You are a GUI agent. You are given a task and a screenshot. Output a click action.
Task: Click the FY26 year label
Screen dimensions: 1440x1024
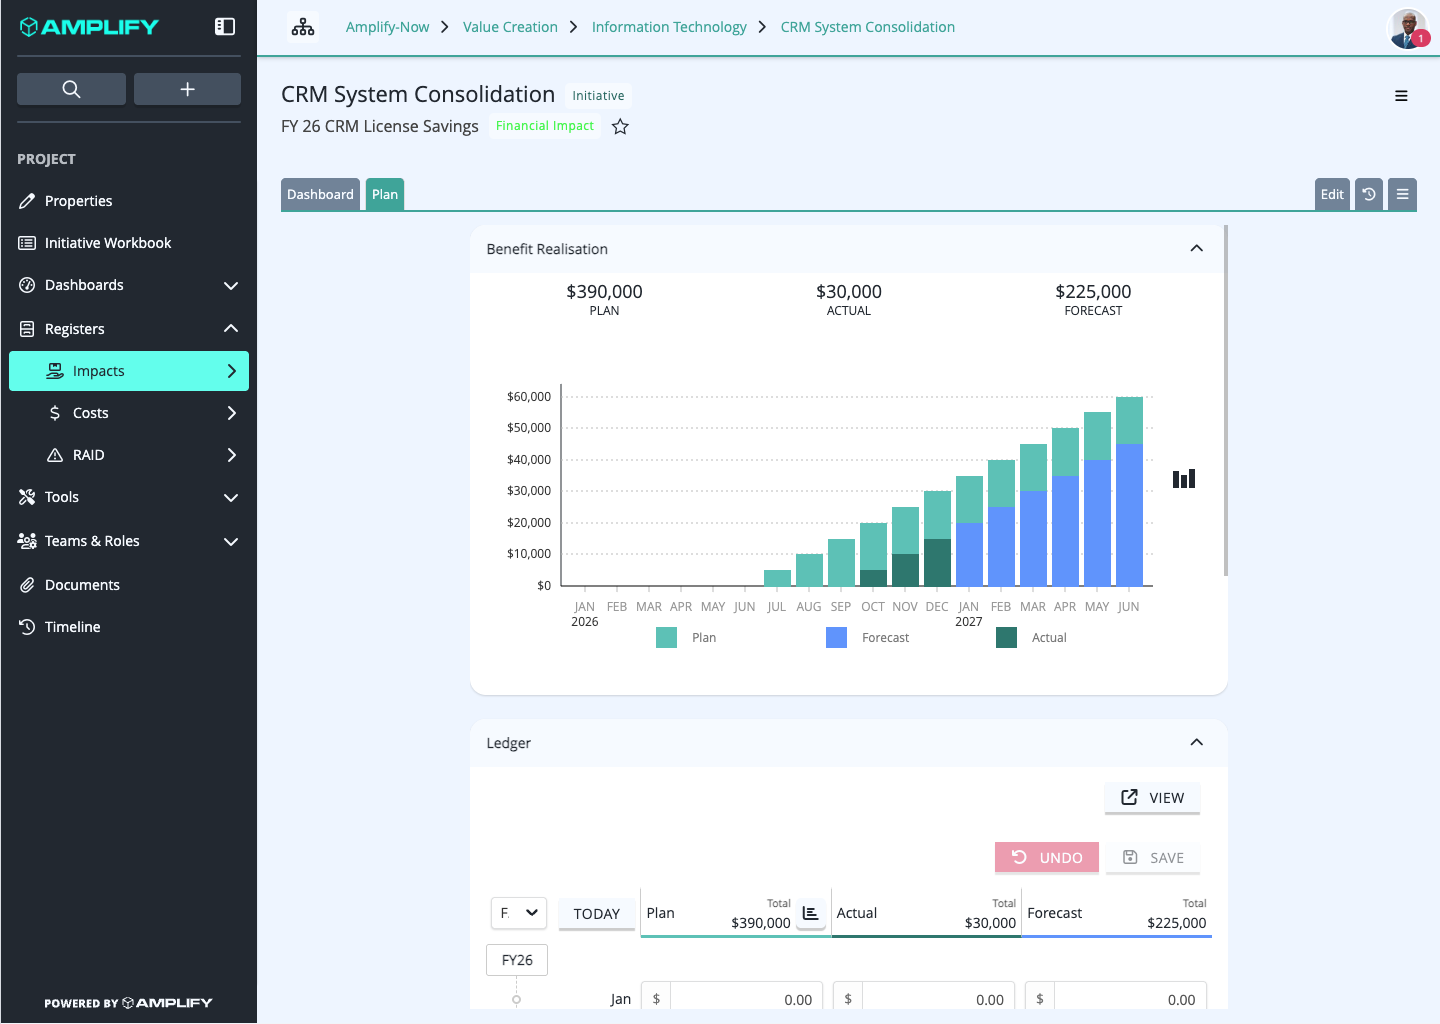click(x=517, y=960)
